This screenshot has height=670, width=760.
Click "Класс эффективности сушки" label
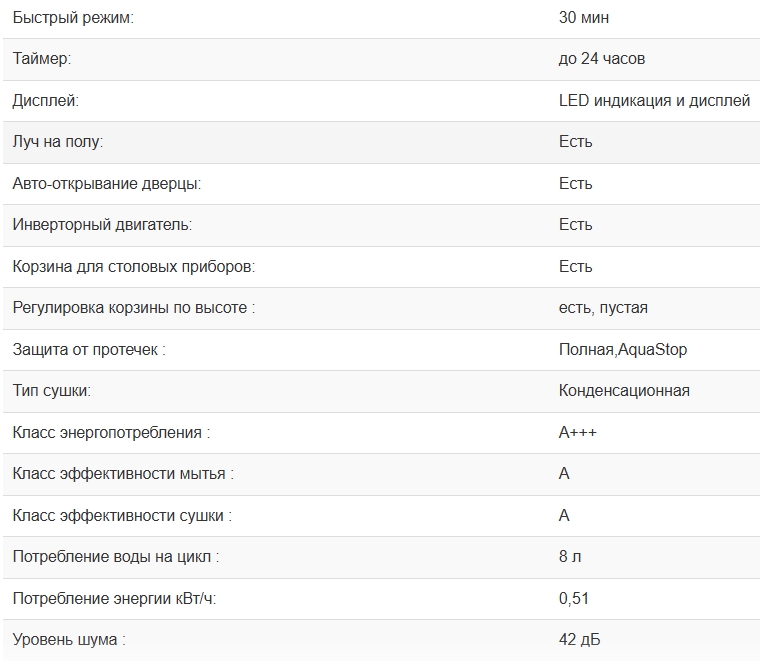coord(122,516)
